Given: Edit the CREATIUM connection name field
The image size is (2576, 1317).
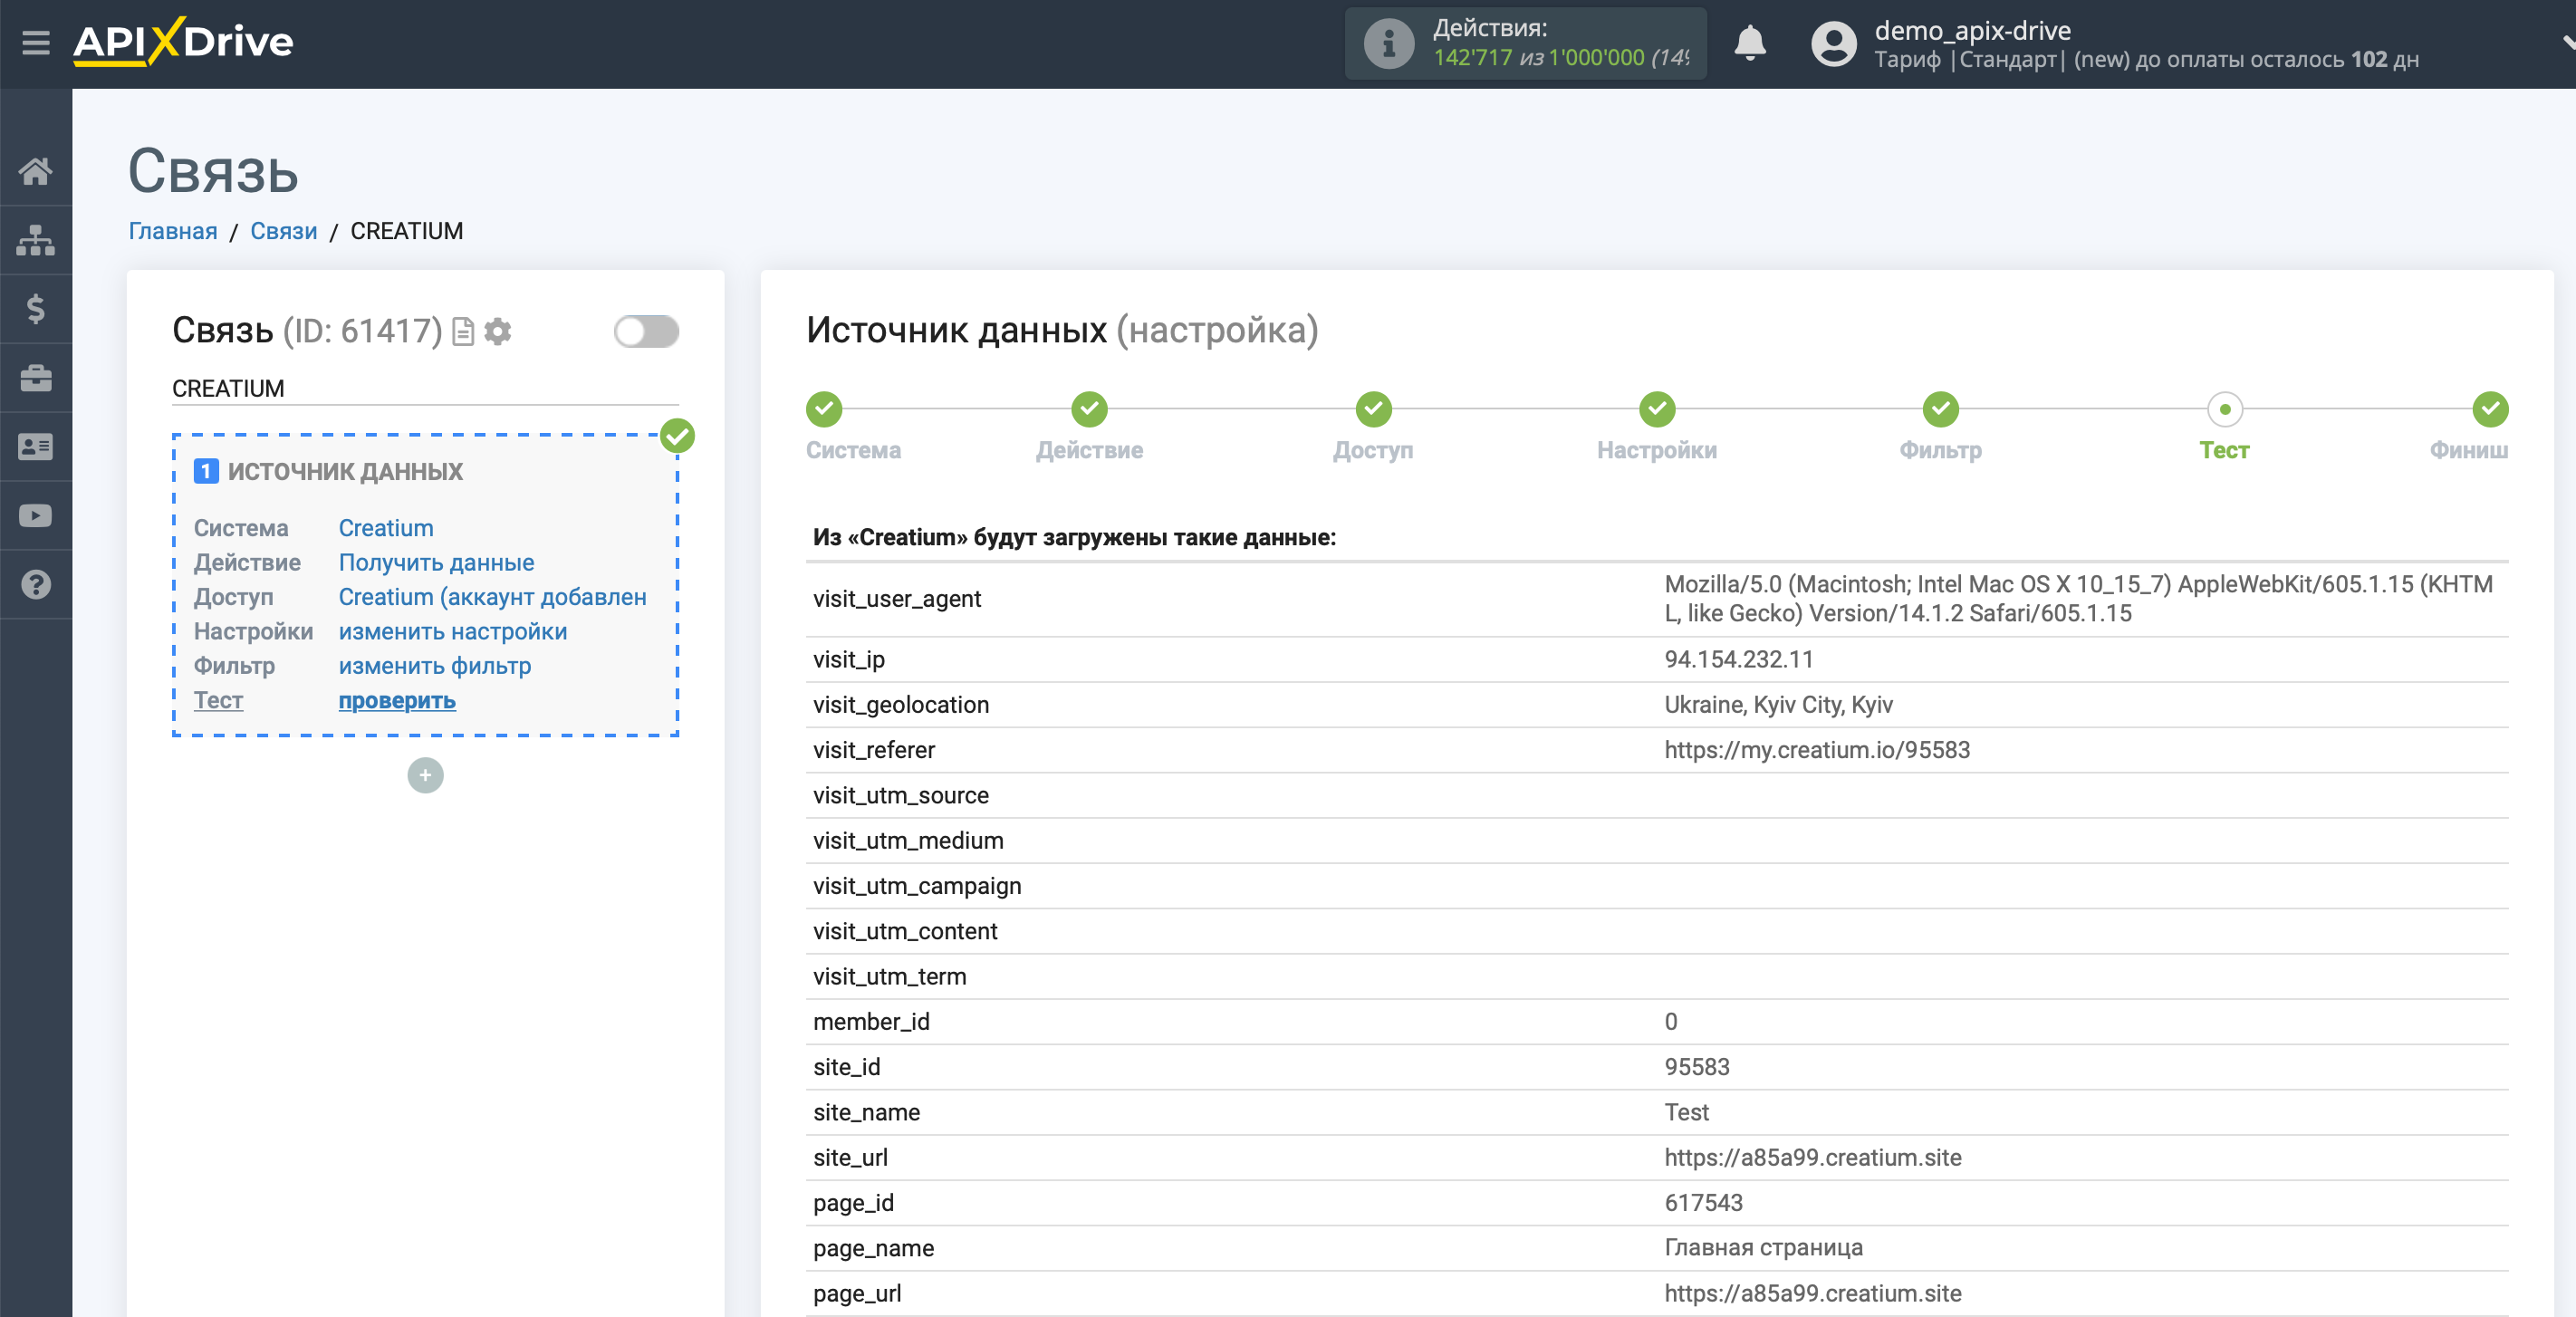Looking at the screenshot, I should pyautogui.click(x=425, y=388).
